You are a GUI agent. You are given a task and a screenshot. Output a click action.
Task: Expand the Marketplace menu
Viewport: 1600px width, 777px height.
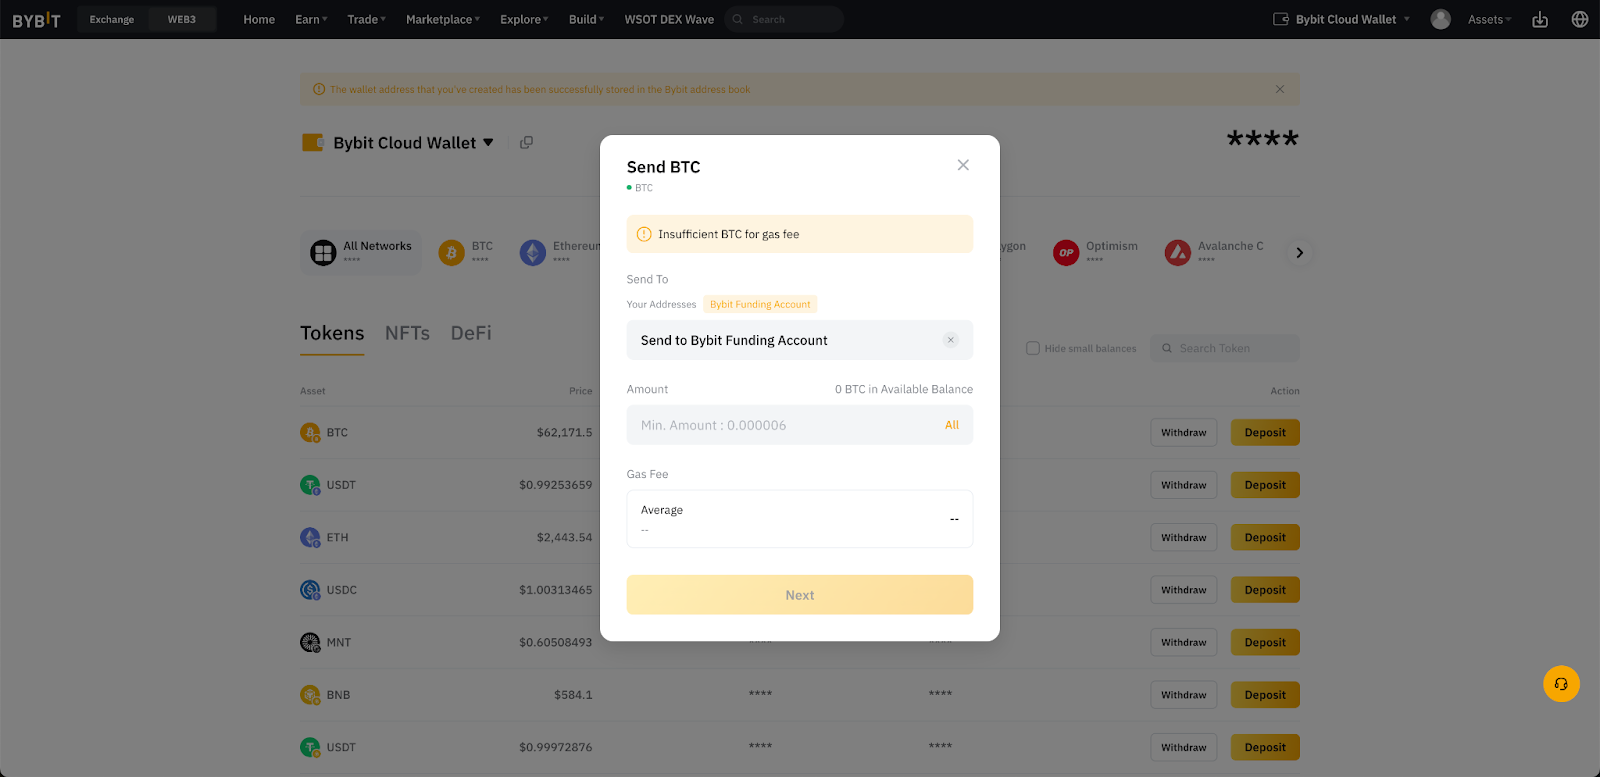(443, 19)
